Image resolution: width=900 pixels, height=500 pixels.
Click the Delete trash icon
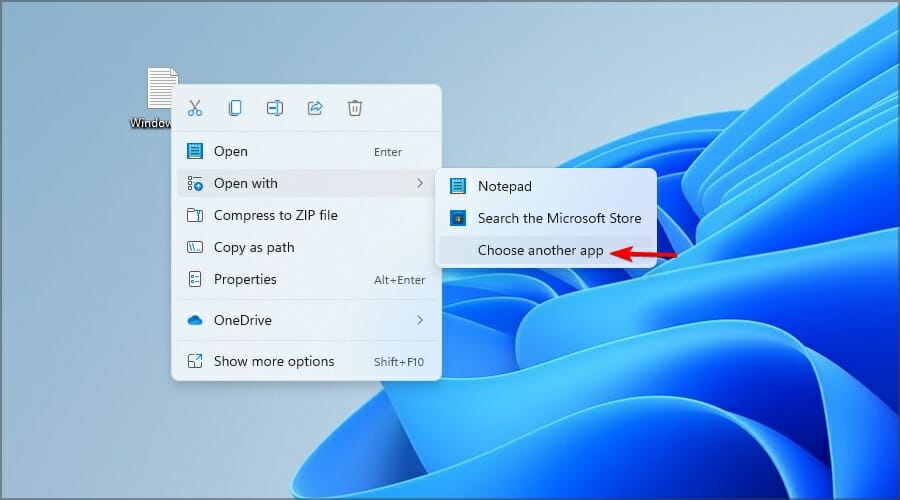(355, 108)
